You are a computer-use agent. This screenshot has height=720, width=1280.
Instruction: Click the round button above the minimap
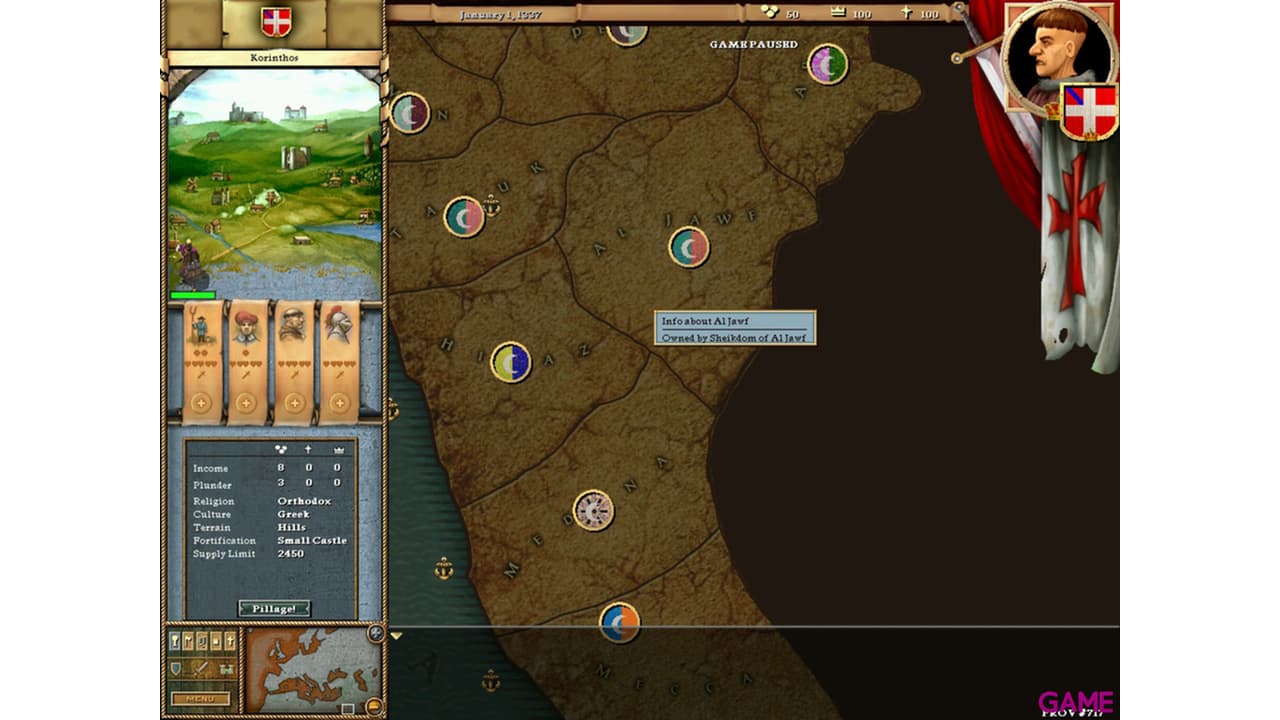pos(375,632)
